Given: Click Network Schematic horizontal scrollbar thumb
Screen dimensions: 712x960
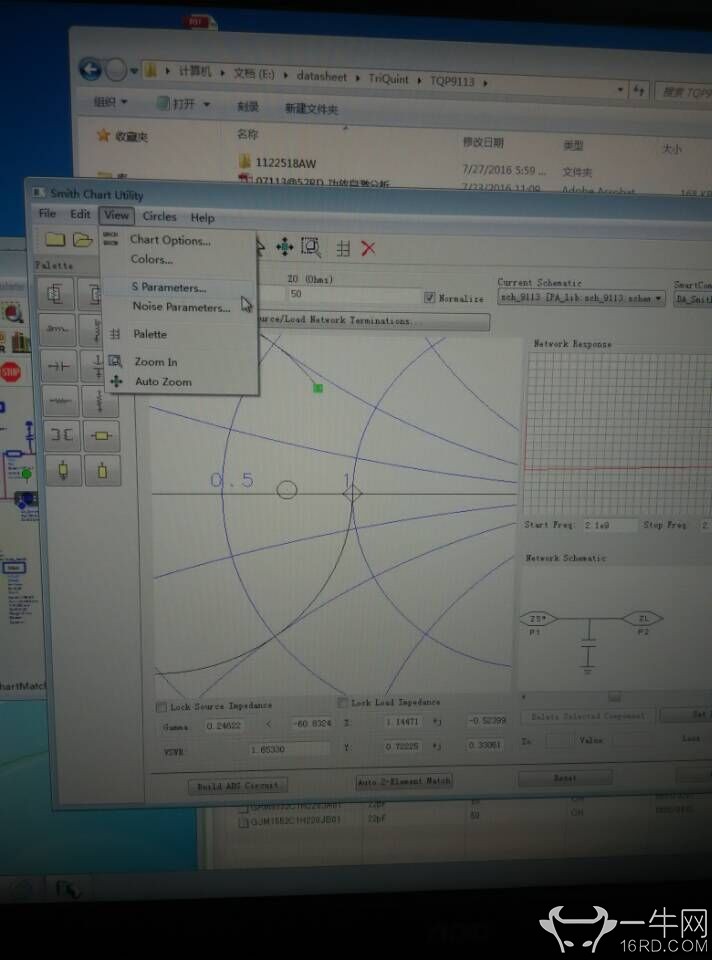Looking at the screenshot, I should [615, 697].
